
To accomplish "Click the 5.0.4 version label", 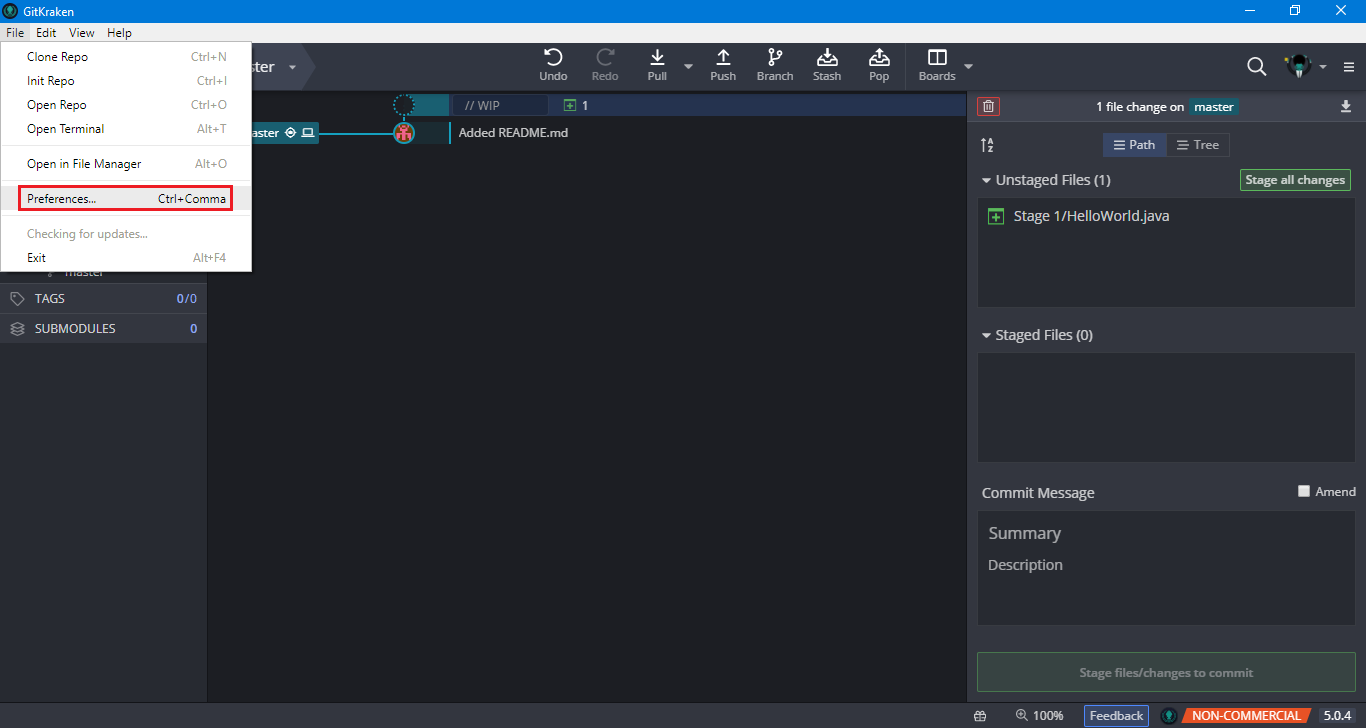I will [1337, 716].
